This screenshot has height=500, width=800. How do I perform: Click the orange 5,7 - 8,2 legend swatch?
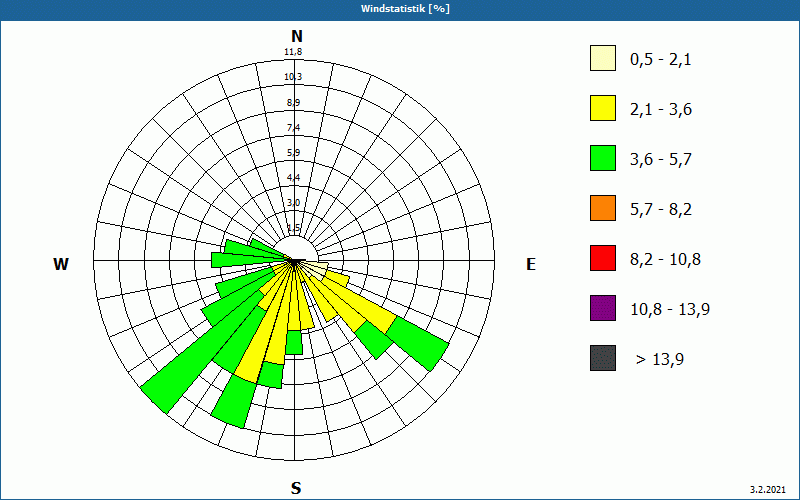pos(603,208)
